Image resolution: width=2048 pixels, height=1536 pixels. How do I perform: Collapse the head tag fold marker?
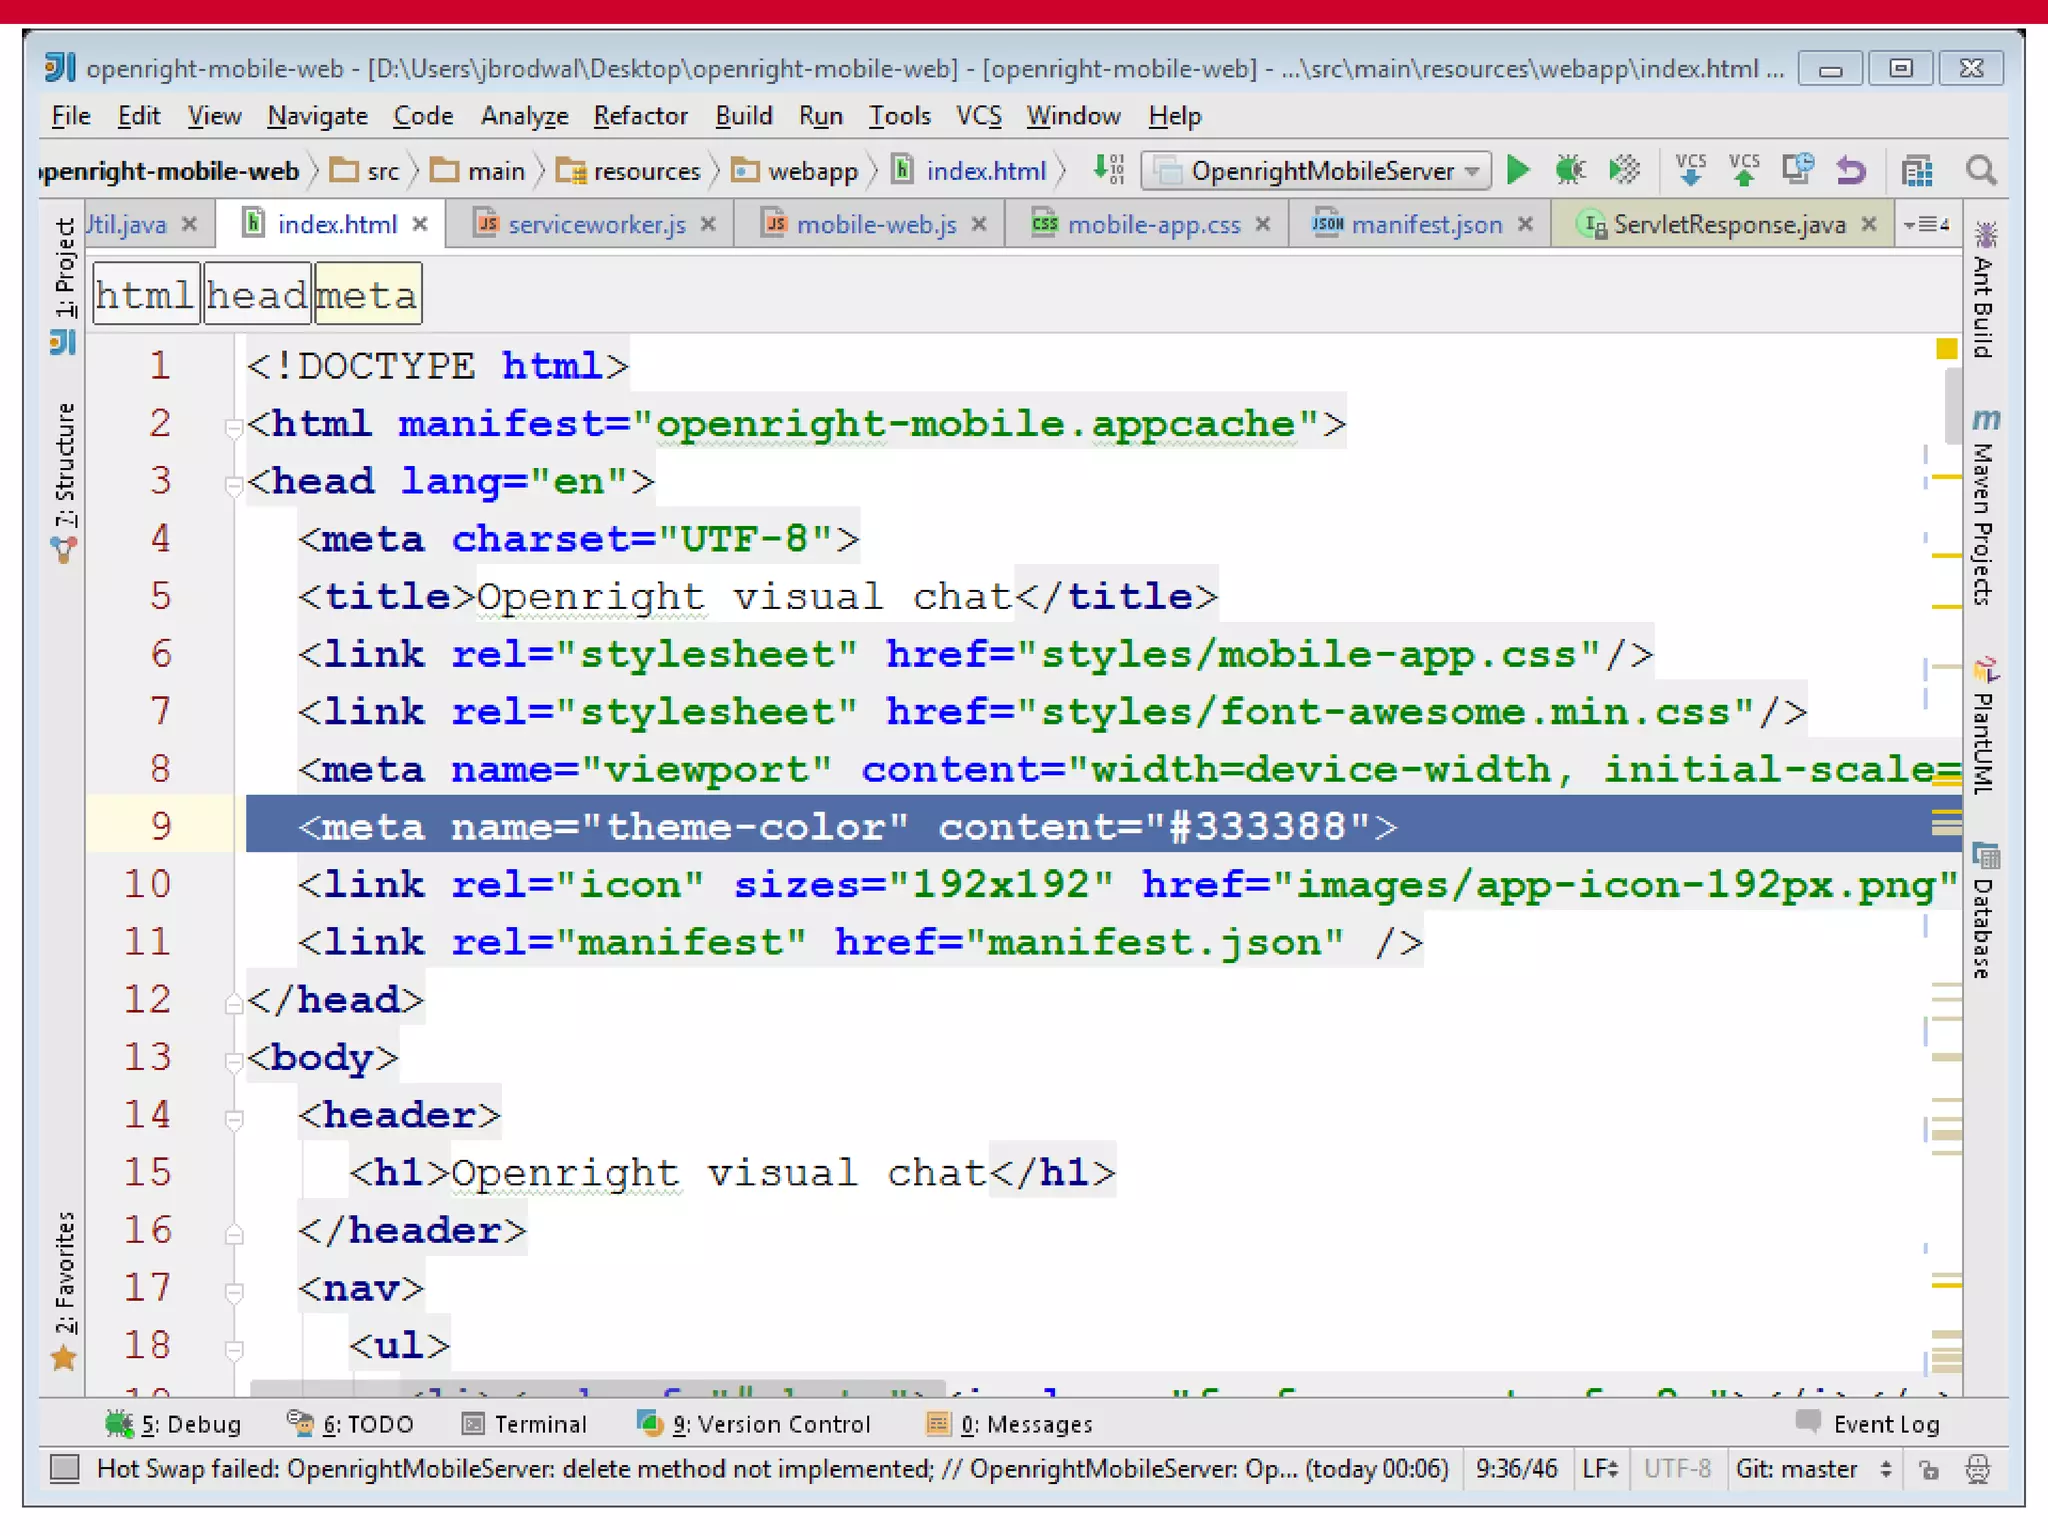[x=234, y=486]
